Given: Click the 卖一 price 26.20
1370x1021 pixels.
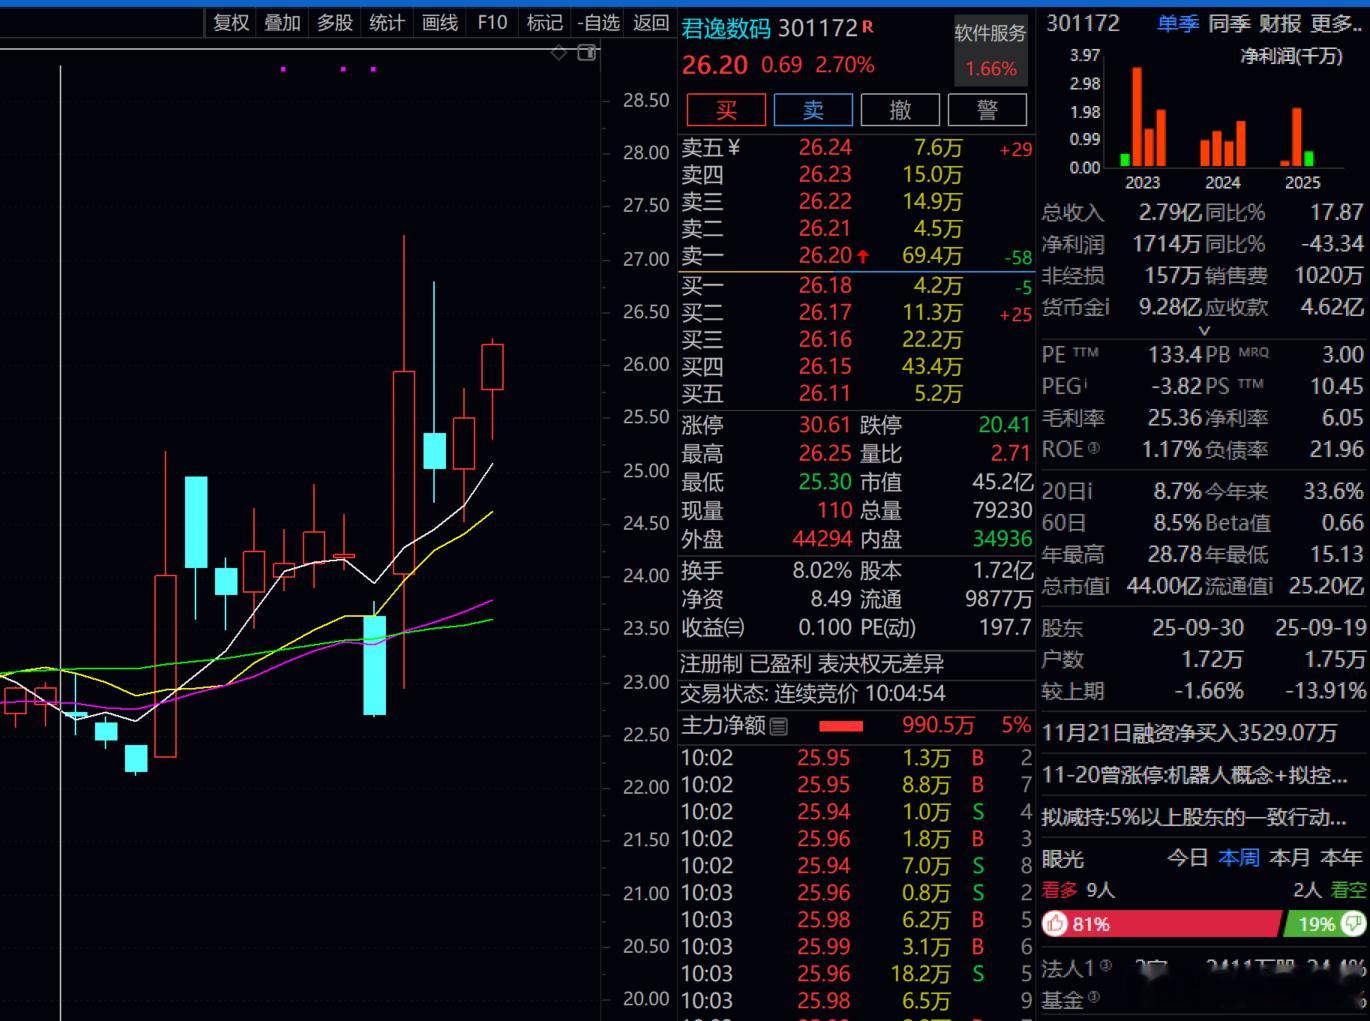Looking at the screenshot, I should point(825,256).
